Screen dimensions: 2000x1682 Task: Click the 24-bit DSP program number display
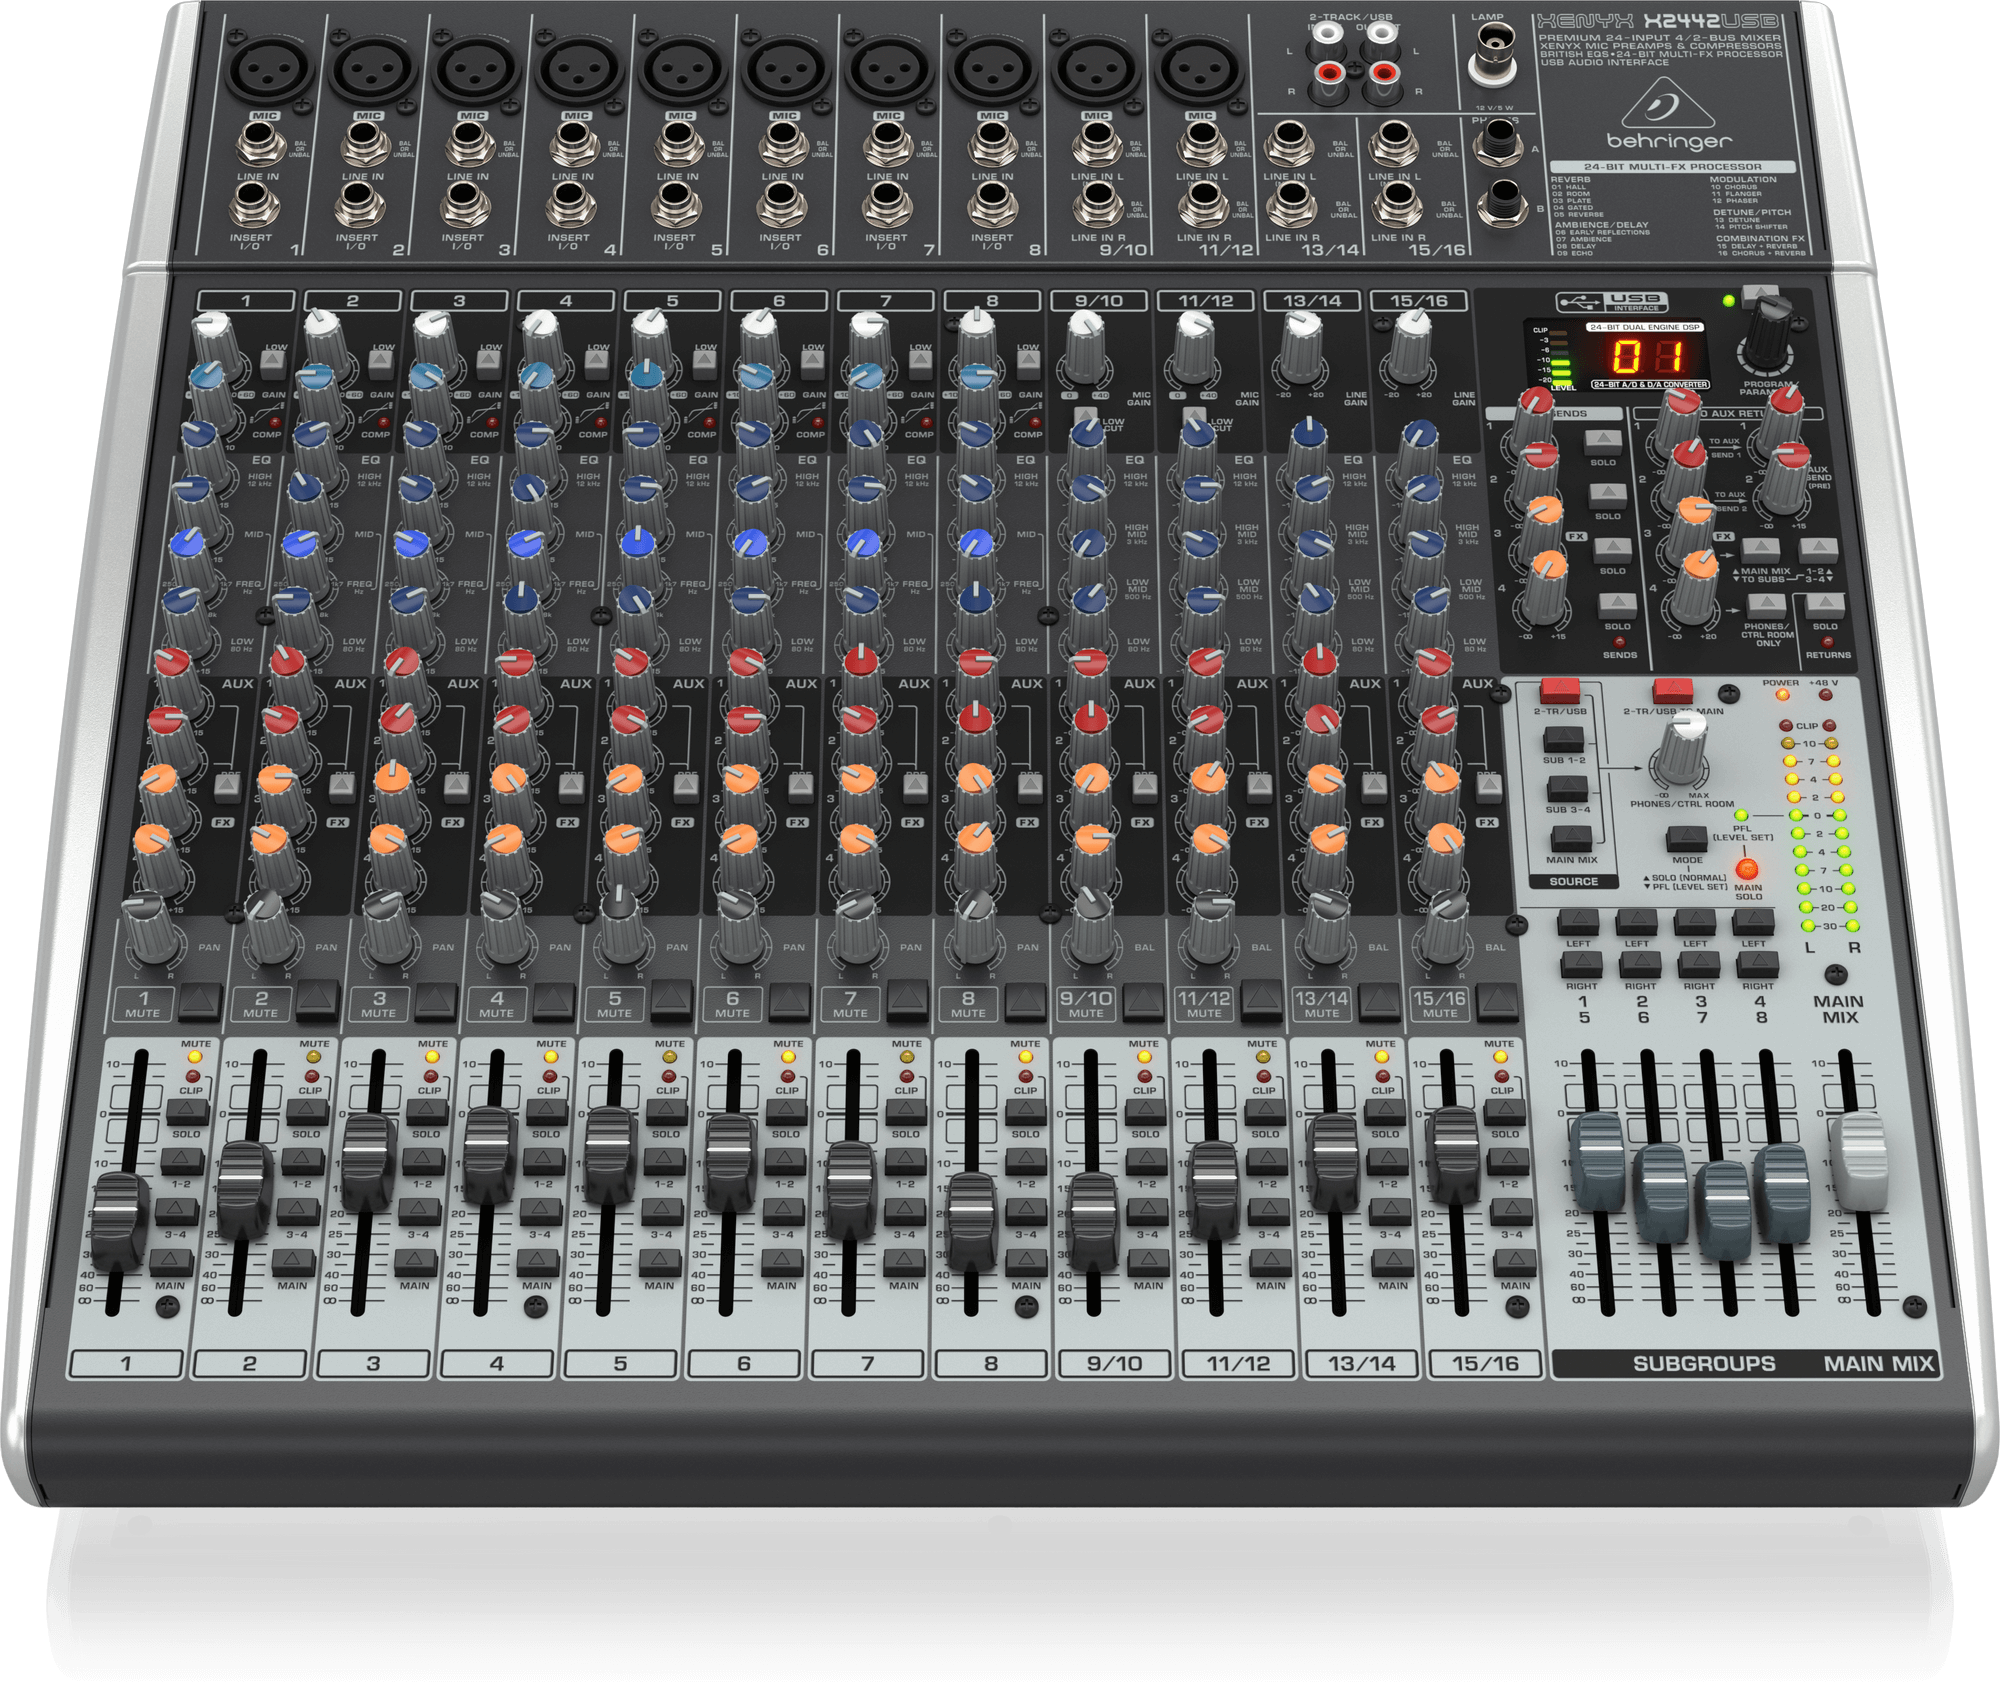tap(1650, 357)
